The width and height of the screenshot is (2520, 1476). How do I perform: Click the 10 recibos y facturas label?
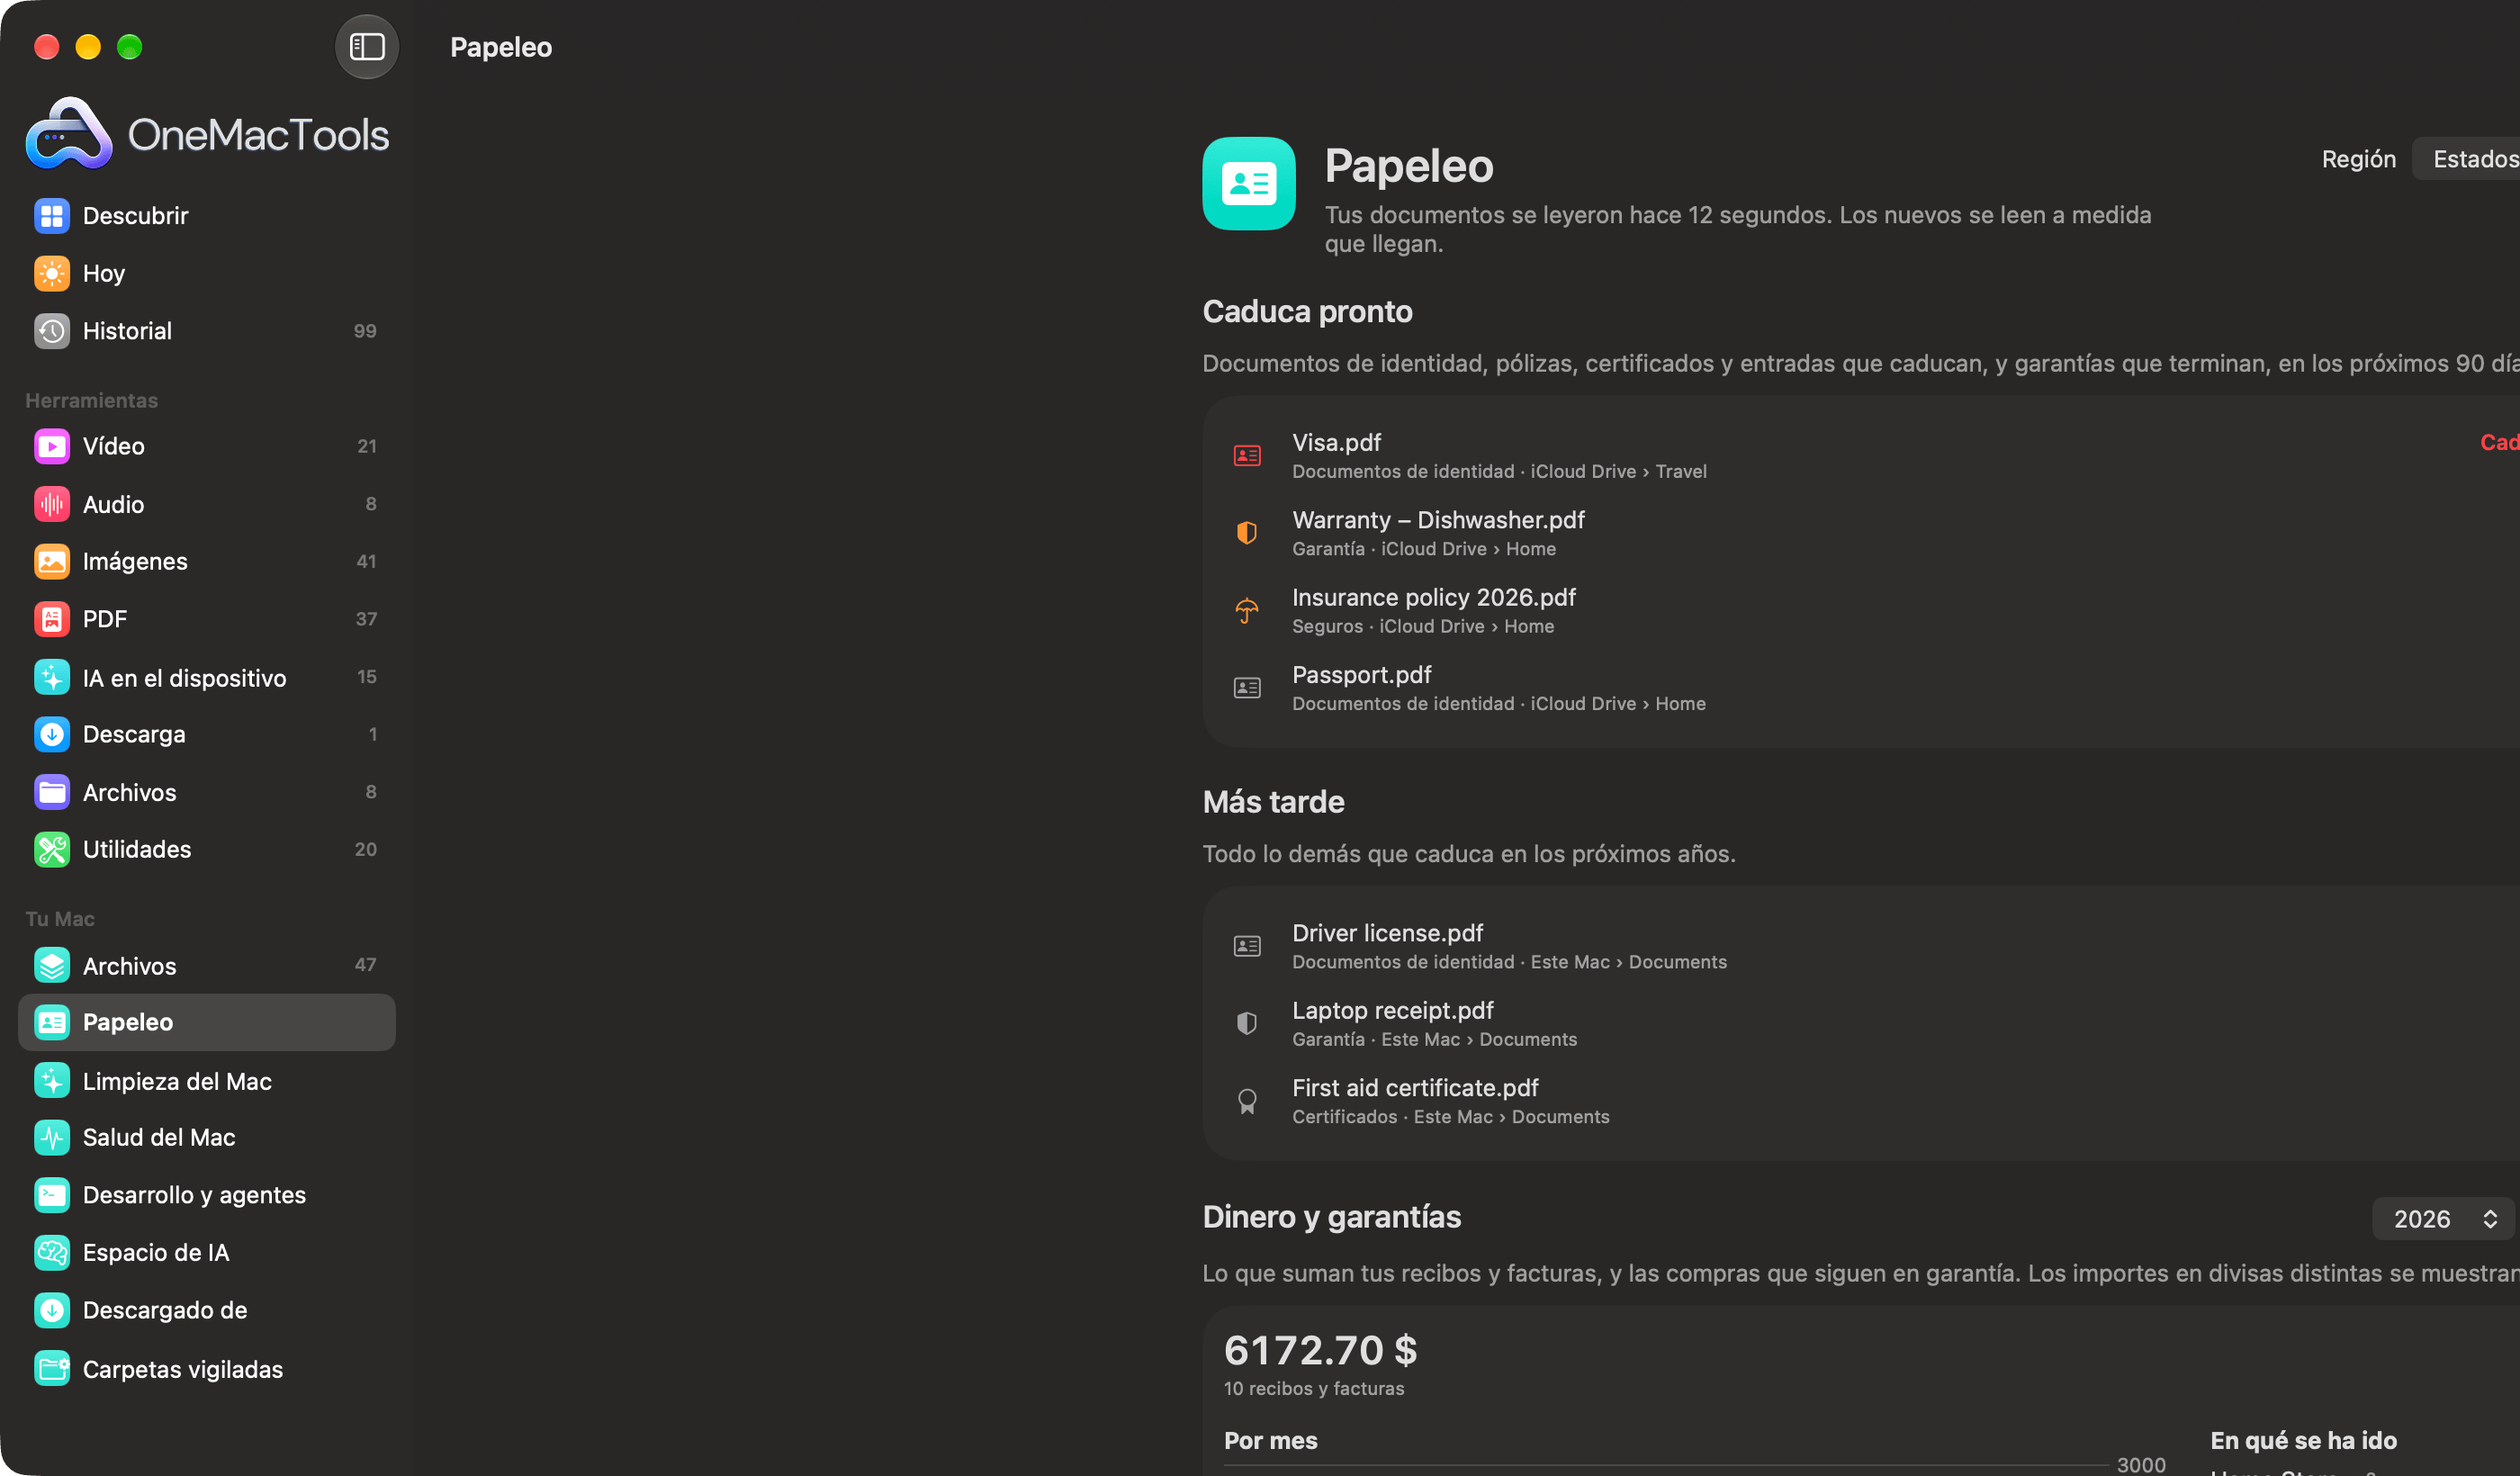click(1314, 1388)
